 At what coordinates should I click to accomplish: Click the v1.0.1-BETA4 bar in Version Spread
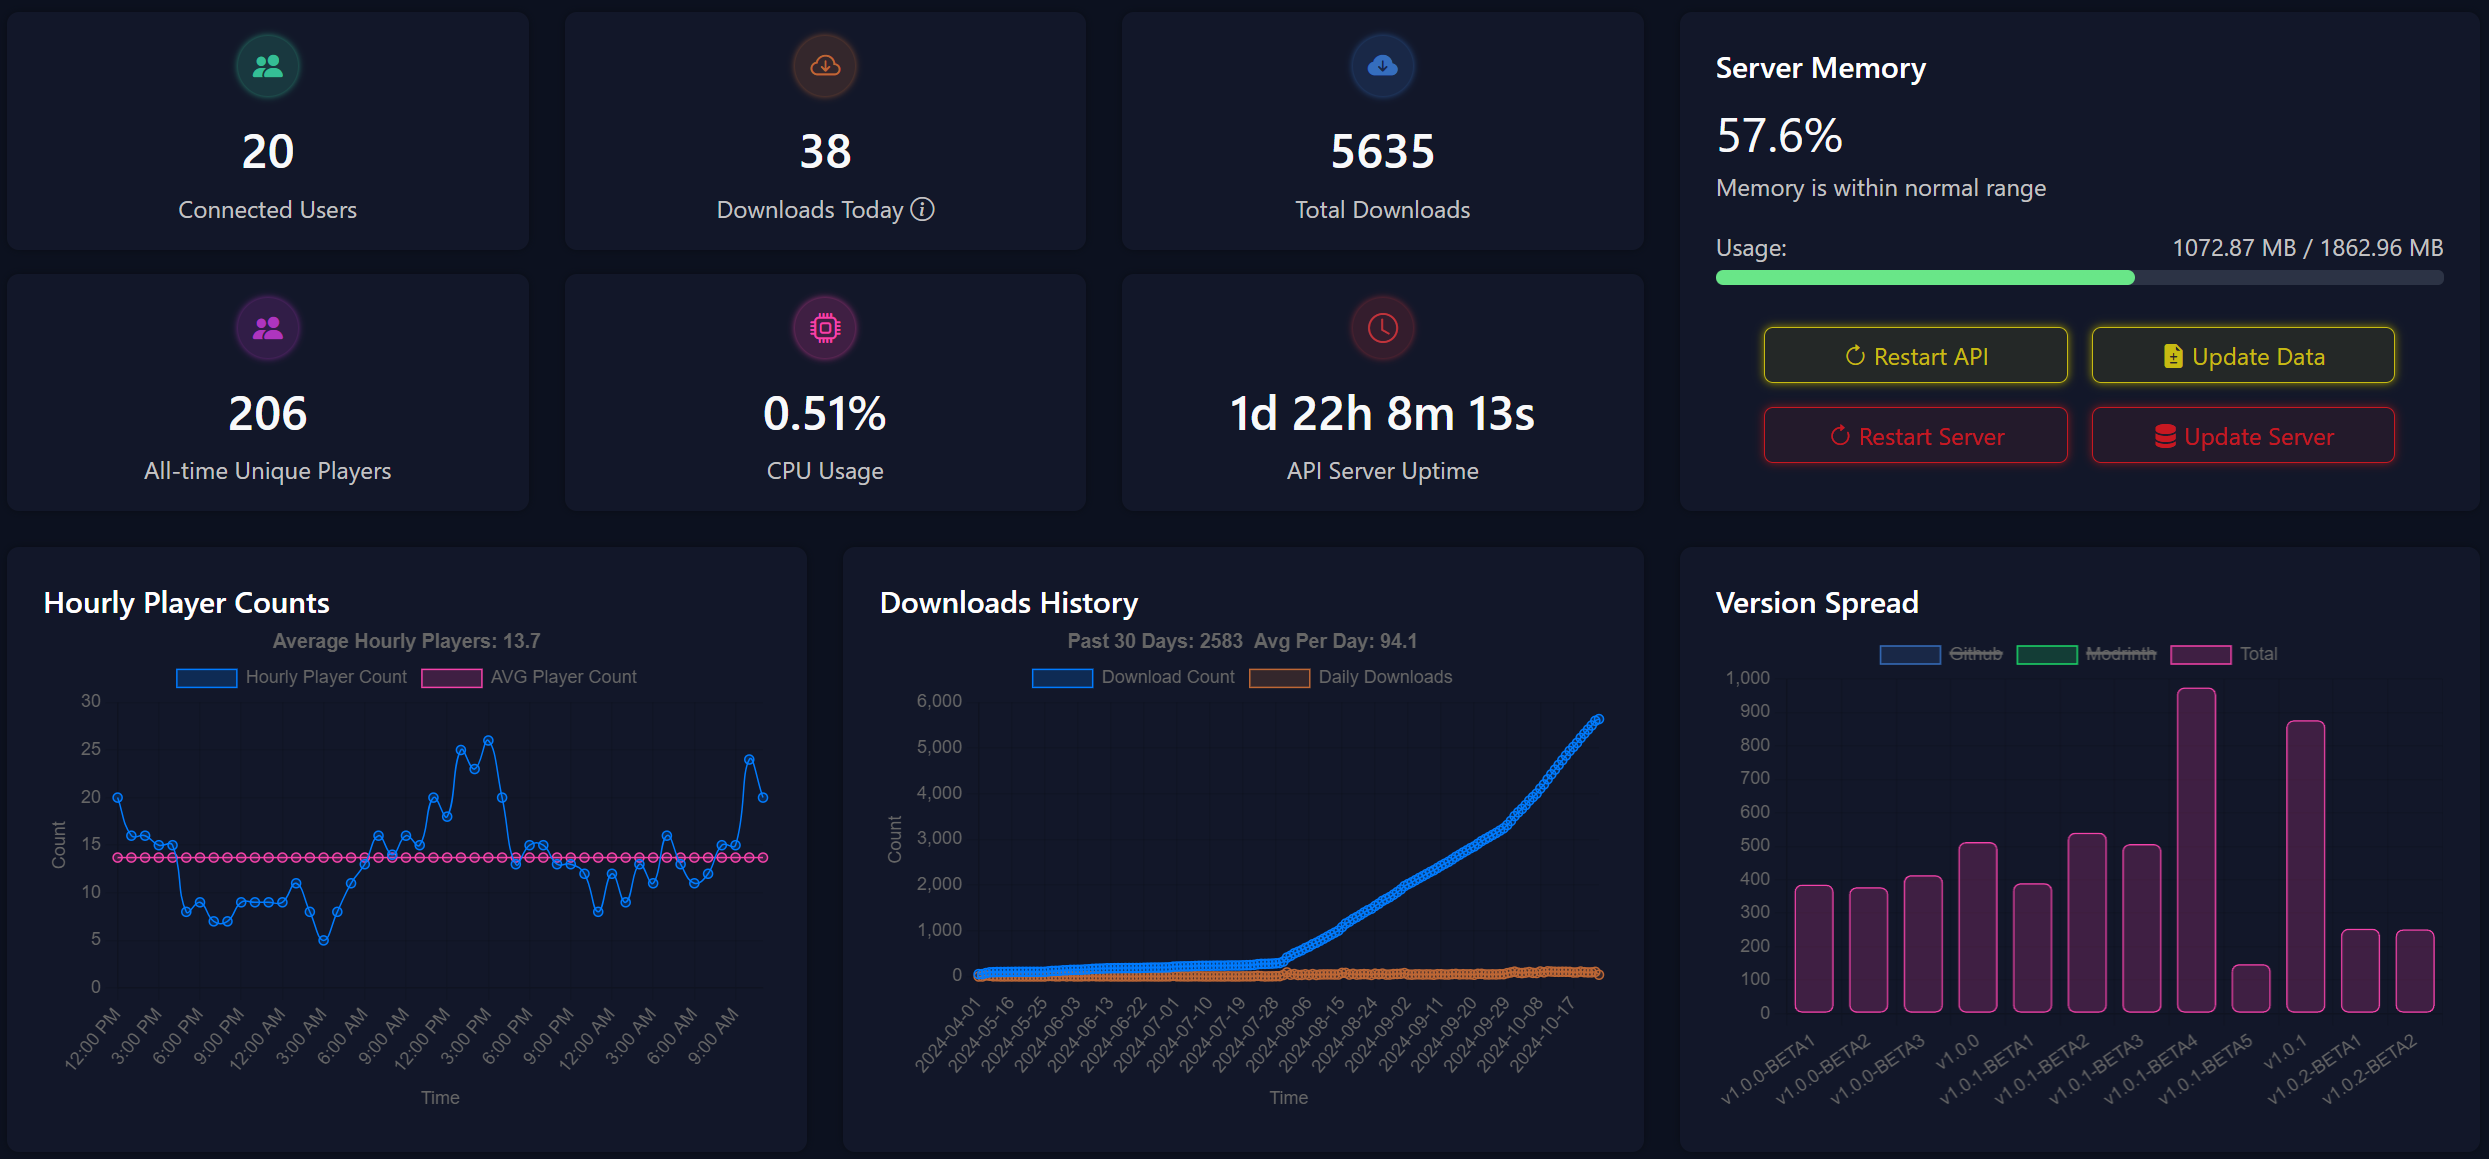coord(2196,850)
